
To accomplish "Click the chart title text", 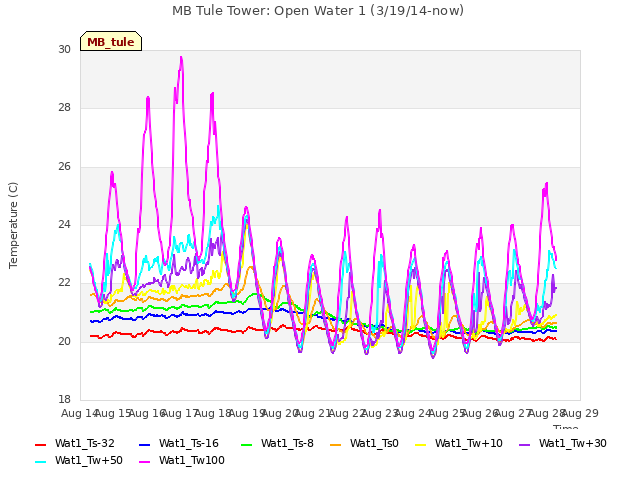I will 318,11.
